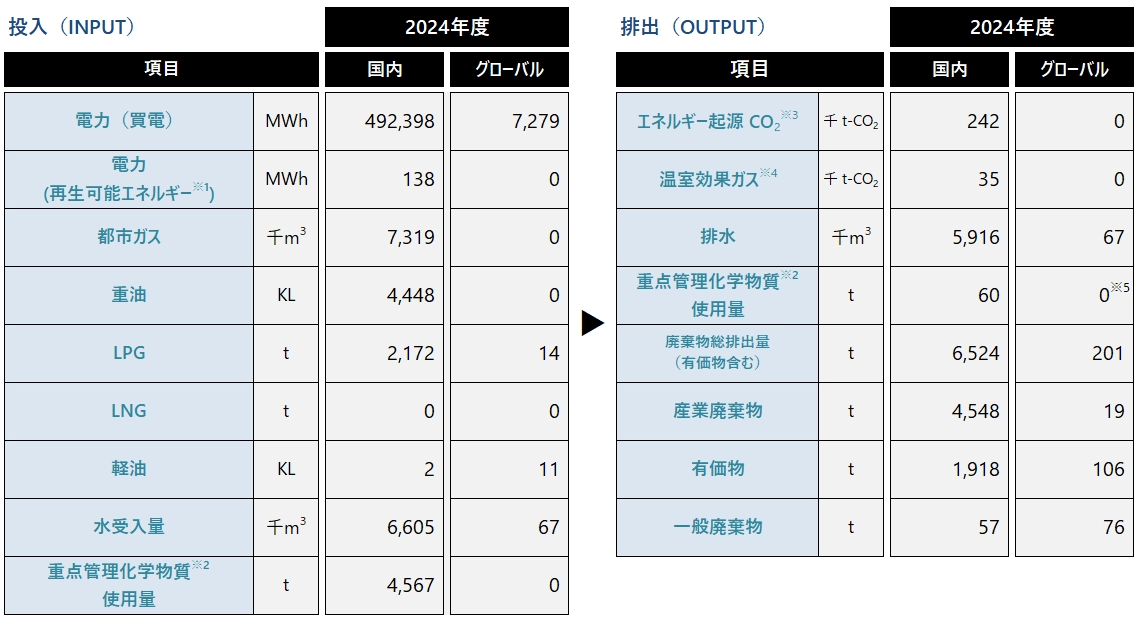Click the black arrow between the INPUT and OUTPUT tables
This screenshot has height=617, width=1136.
[593, 324]
